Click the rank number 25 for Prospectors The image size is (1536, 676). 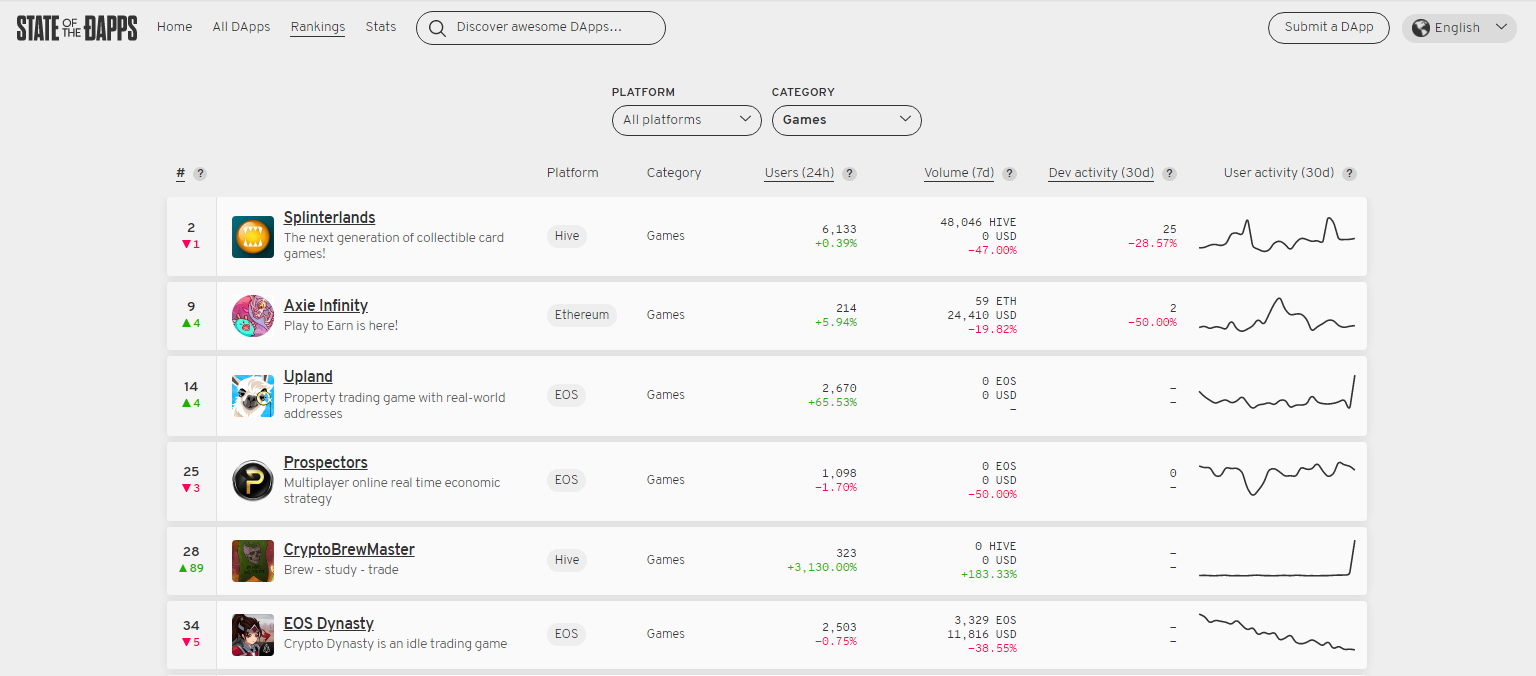(x=191, y=472)
